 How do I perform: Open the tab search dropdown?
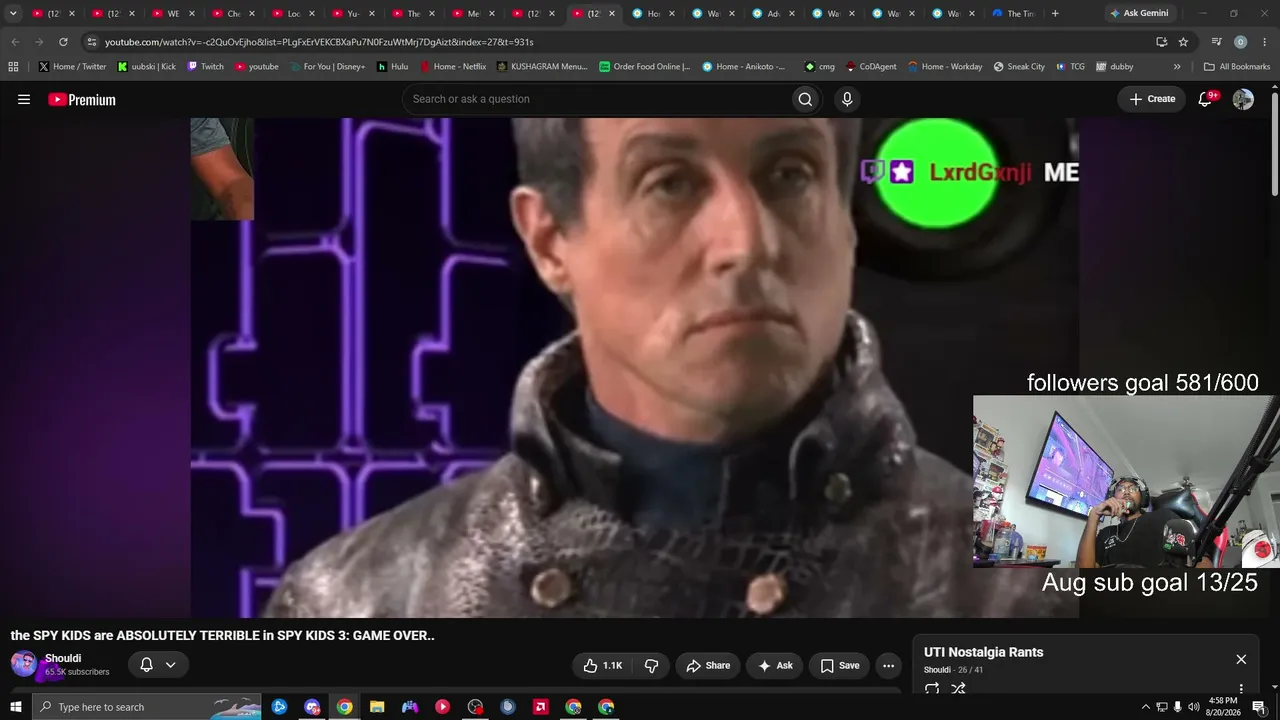pyautogui.click(x=13, y=14)
